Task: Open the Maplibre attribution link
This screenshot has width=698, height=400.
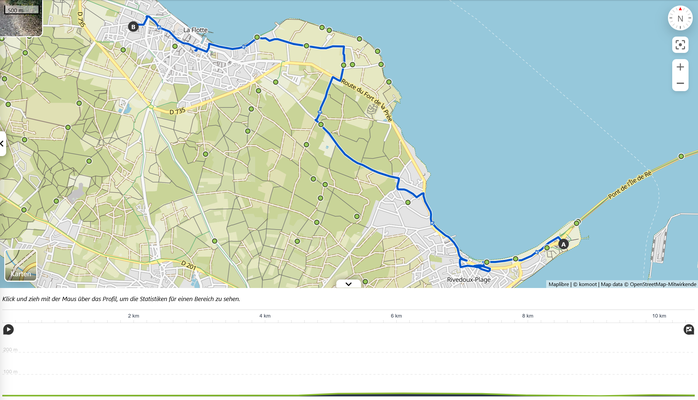Action: click(558, 284)
